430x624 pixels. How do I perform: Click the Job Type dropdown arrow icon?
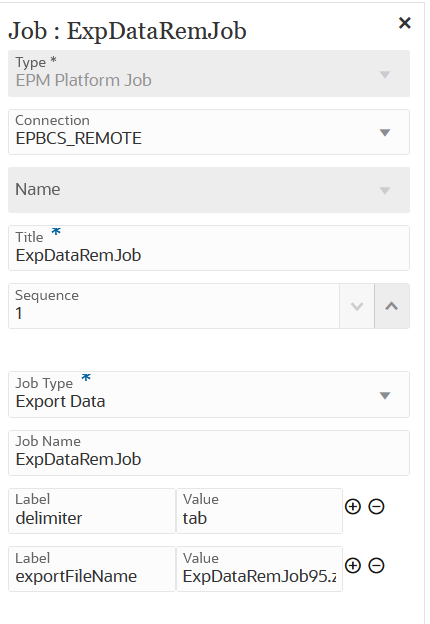point(385,396)
